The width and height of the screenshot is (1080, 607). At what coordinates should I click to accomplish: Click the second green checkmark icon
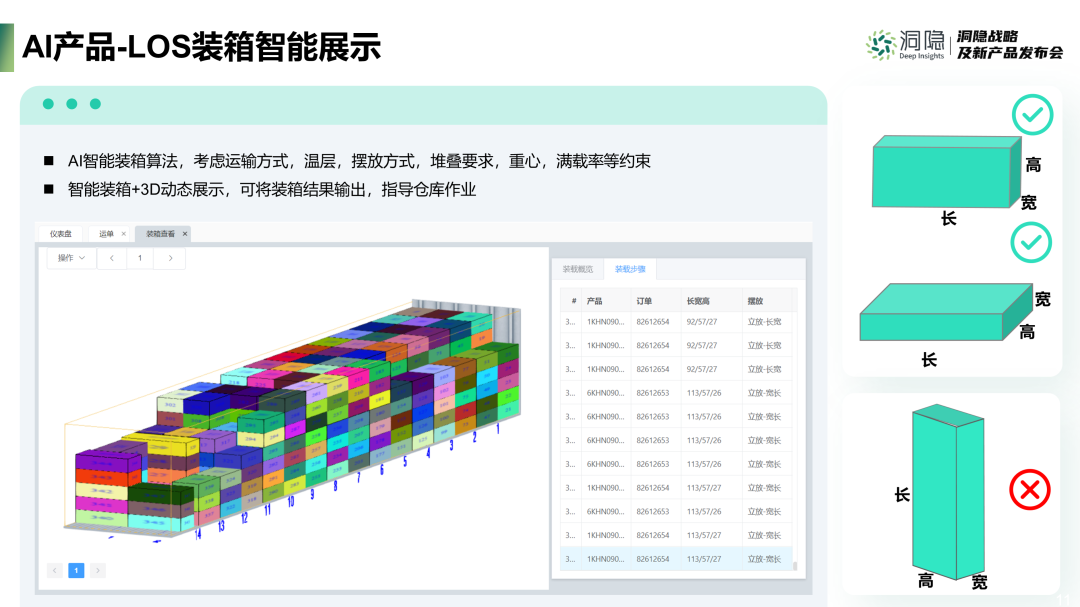tap(1030, 242)
